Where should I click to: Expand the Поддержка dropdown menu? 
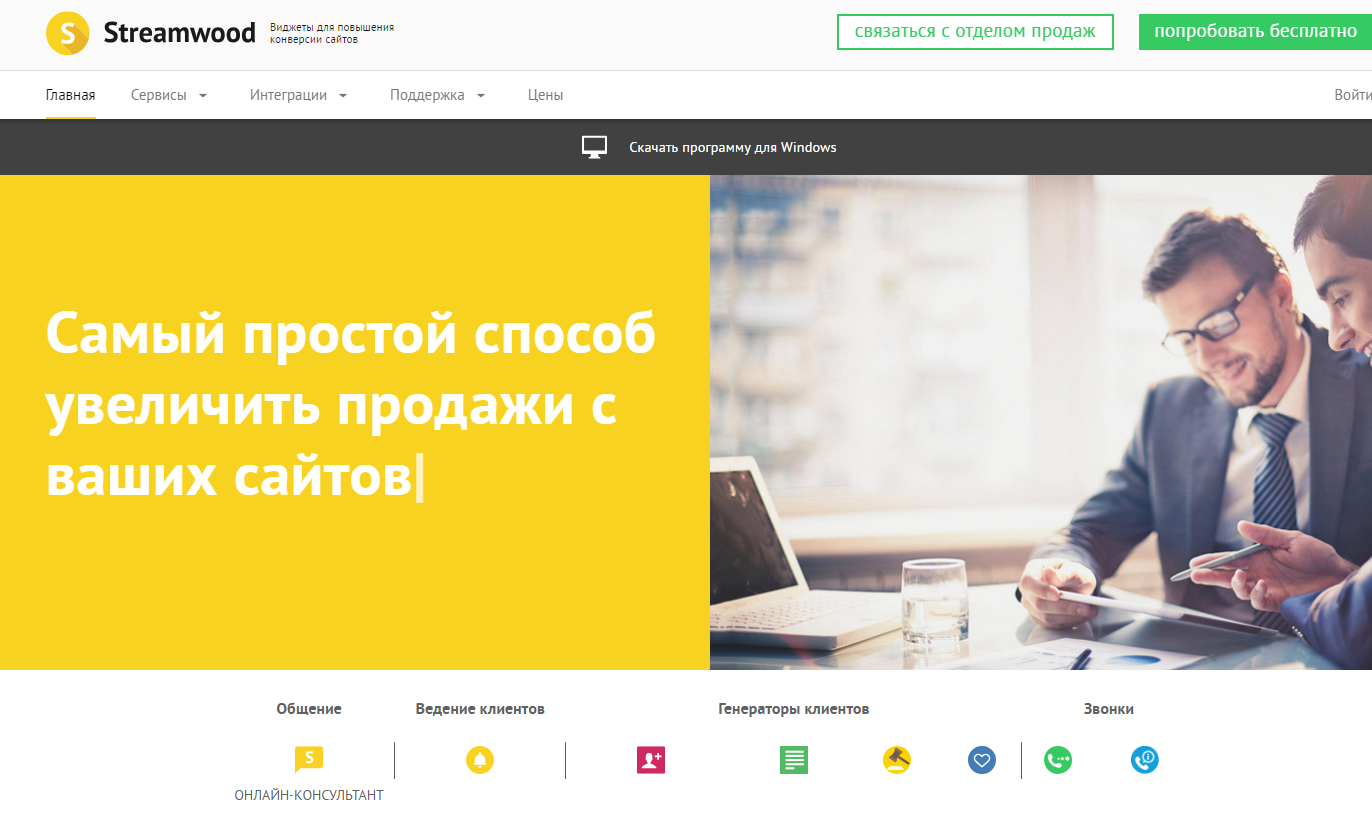click(x=438, y=95)
